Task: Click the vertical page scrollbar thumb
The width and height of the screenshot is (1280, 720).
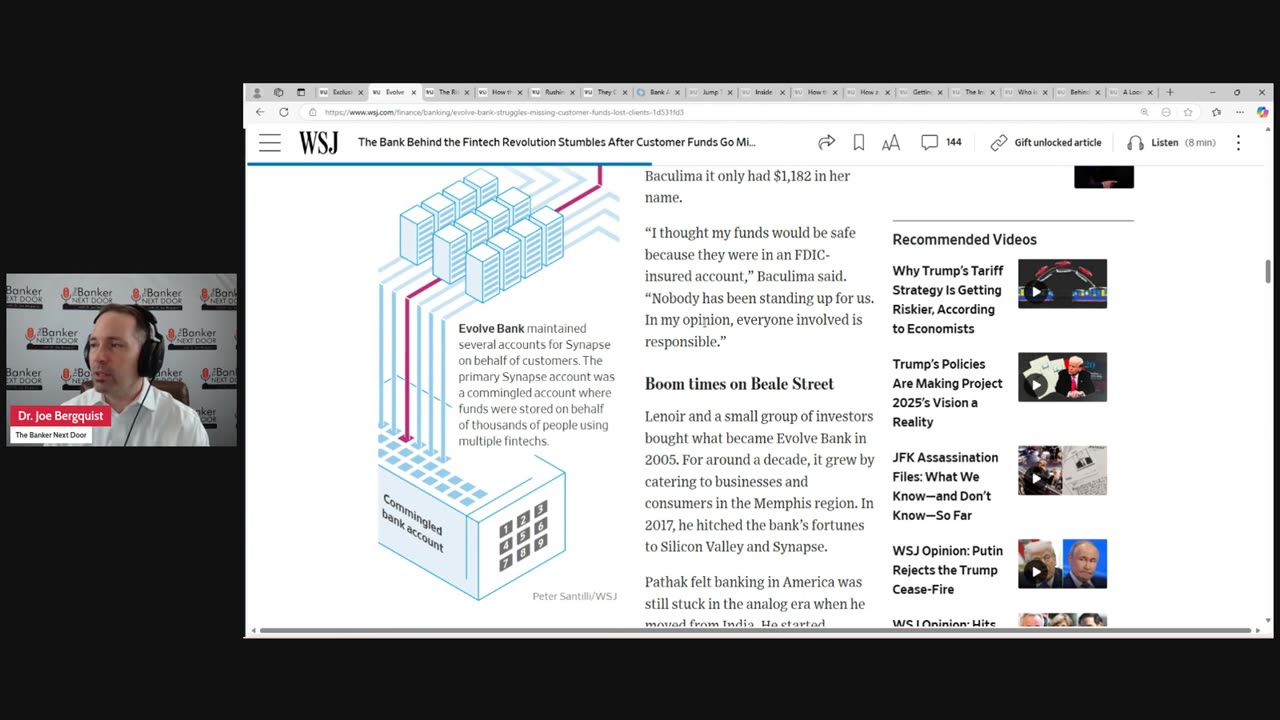Action: click(1268, 271)
